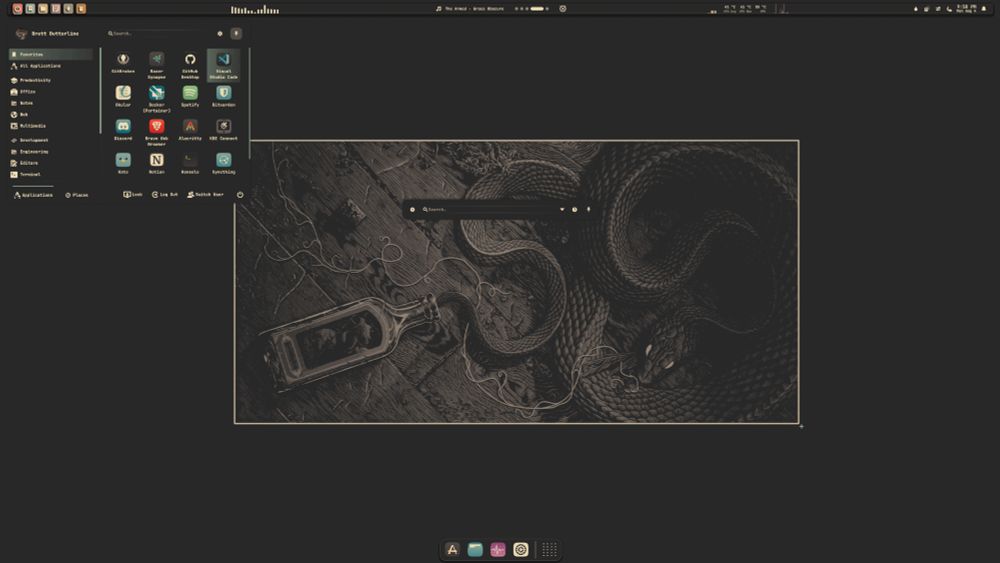Click the media progress slider in the top panel

click(537, 9)
